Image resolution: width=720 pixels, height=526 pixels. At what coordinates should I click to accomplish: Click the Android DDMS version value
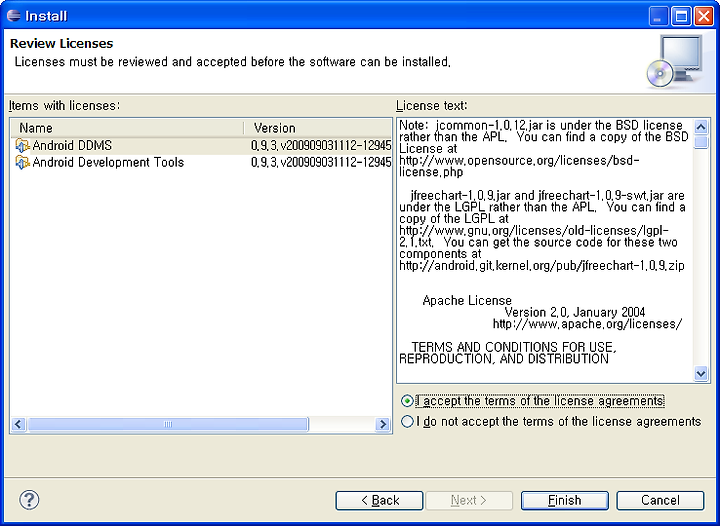[x=321, y=145]
